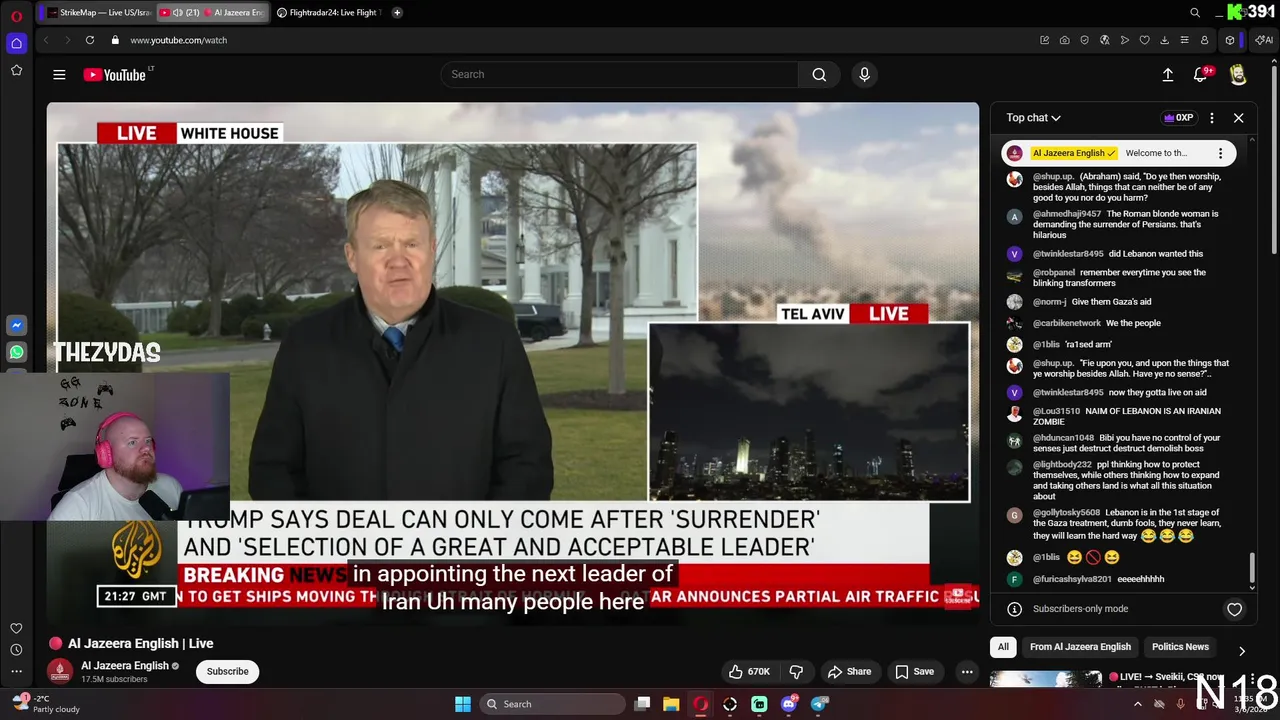Open the YouTube hamburger guide menu
This screenshot has height=720, width=1280.
click(x=59, y=74)
